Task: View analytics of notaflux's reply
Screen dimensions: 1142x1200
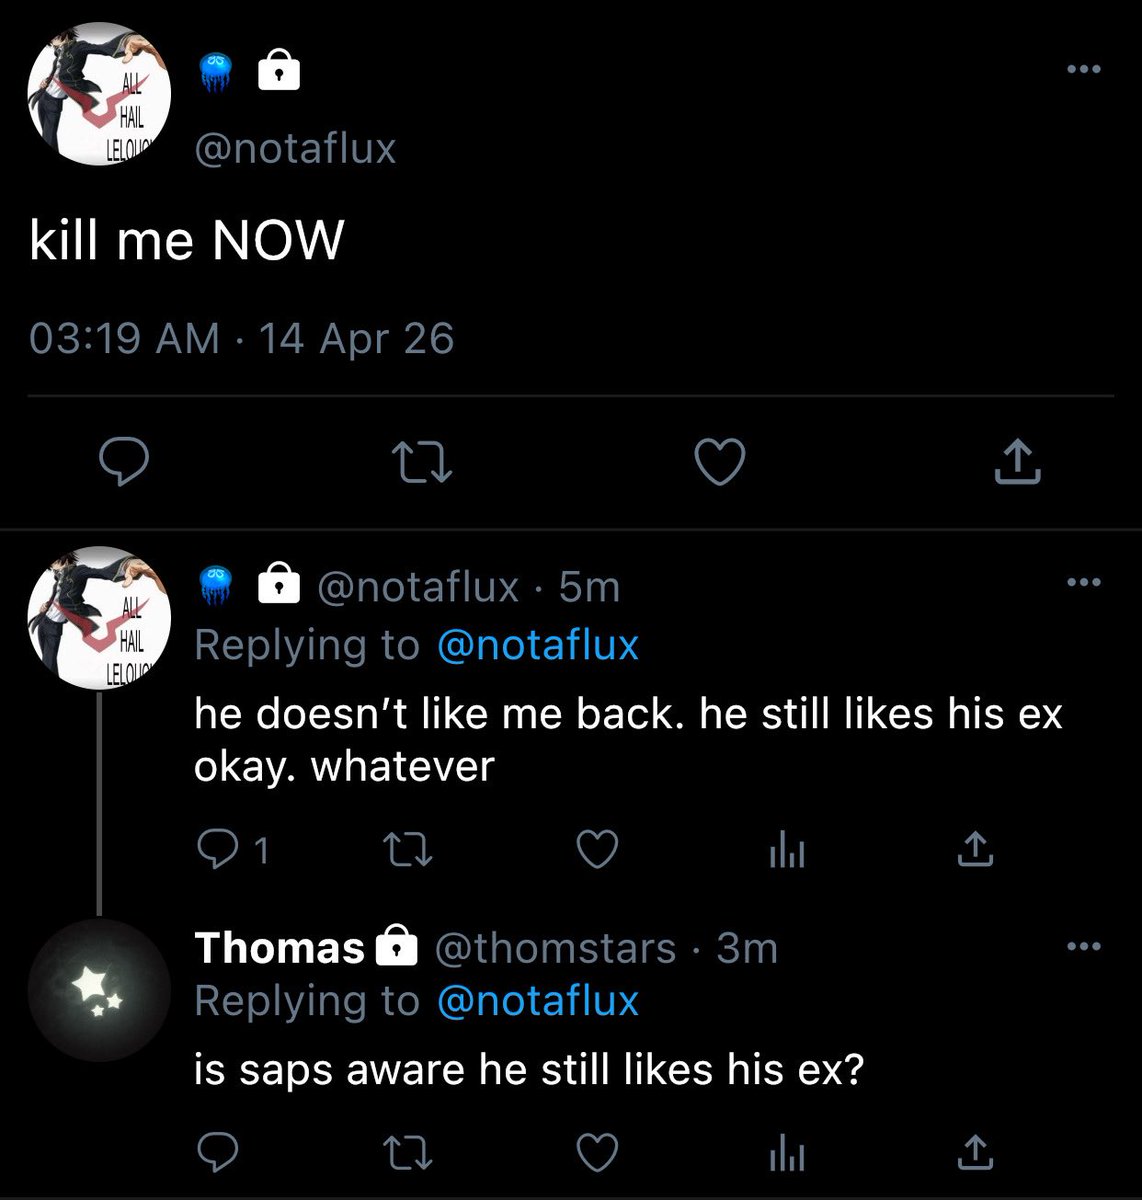Action: tap(787, 851)
